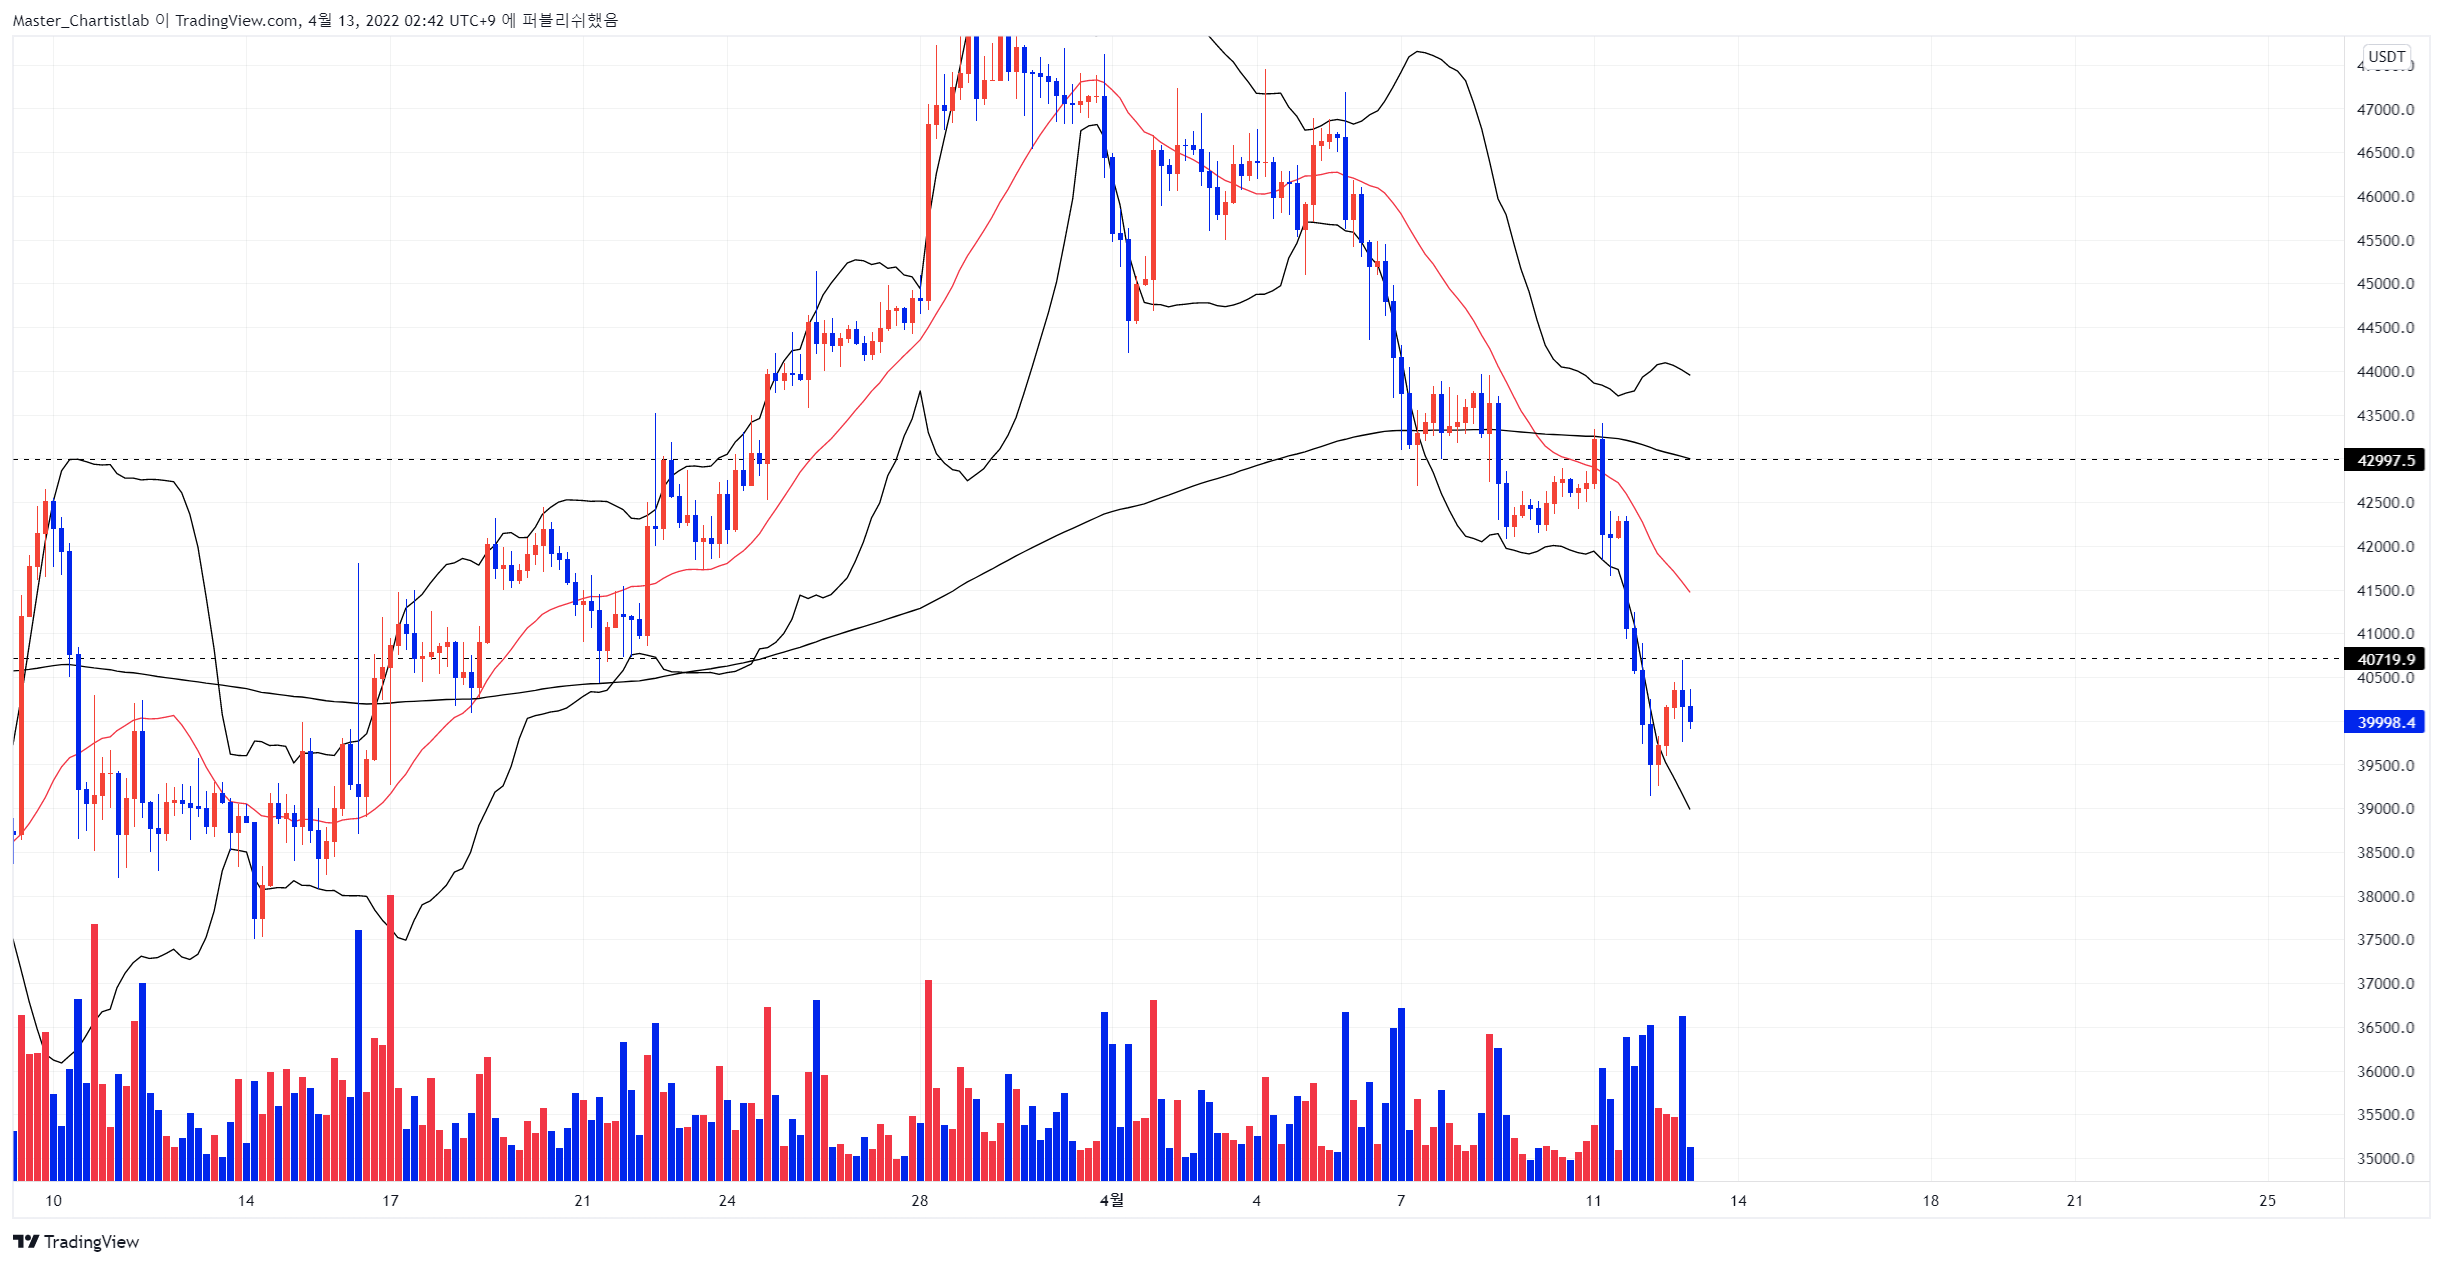2443x1265 pixels.
Task: Click the date label 7 on time axis
Action: 1401,1201
